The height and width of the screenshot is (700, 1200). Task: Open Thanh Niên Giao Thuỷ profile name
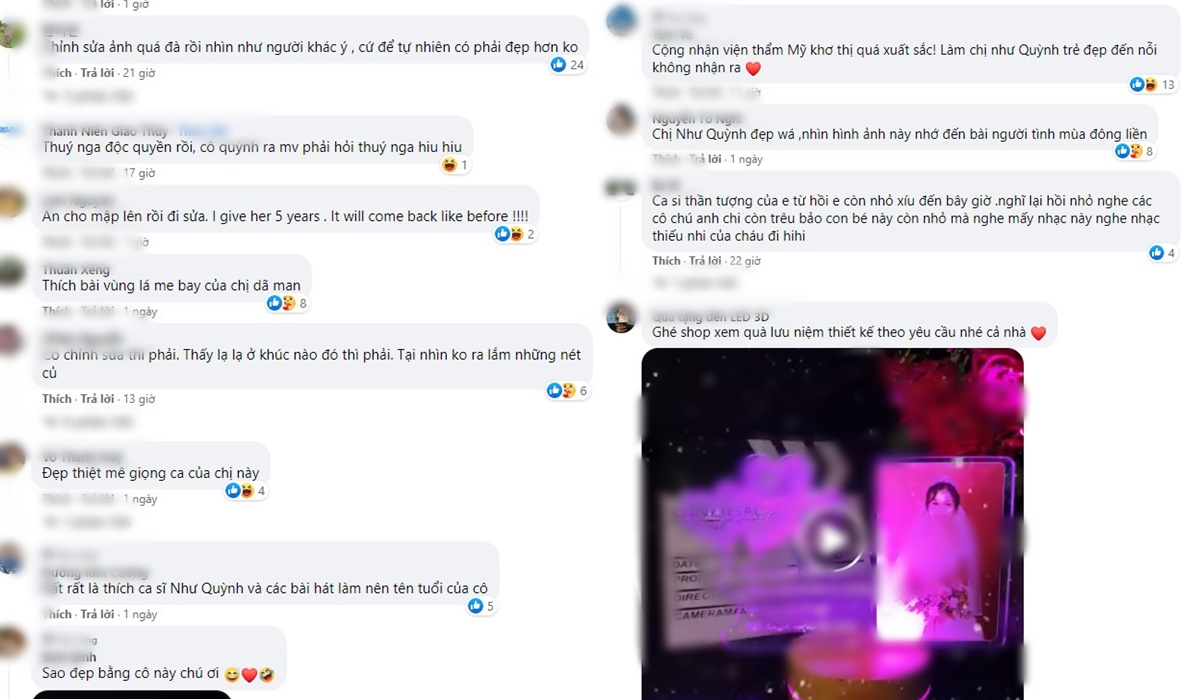click(x=106, y=130)
